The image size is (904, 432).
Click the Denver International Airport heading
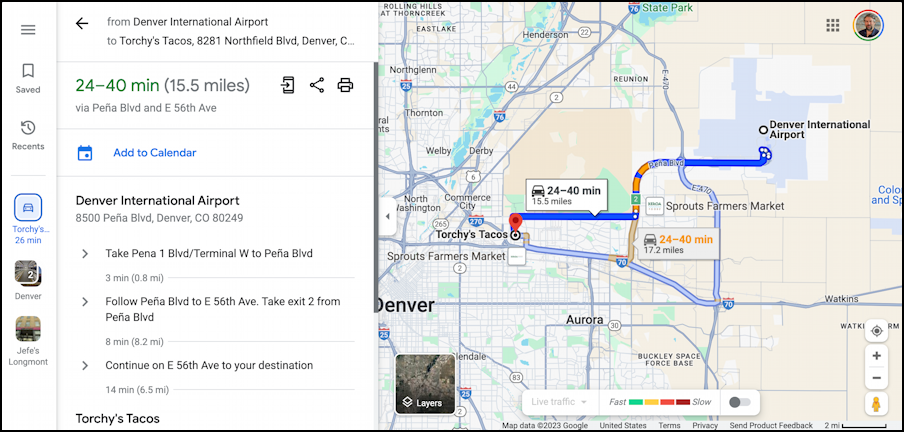pos(157,201)
